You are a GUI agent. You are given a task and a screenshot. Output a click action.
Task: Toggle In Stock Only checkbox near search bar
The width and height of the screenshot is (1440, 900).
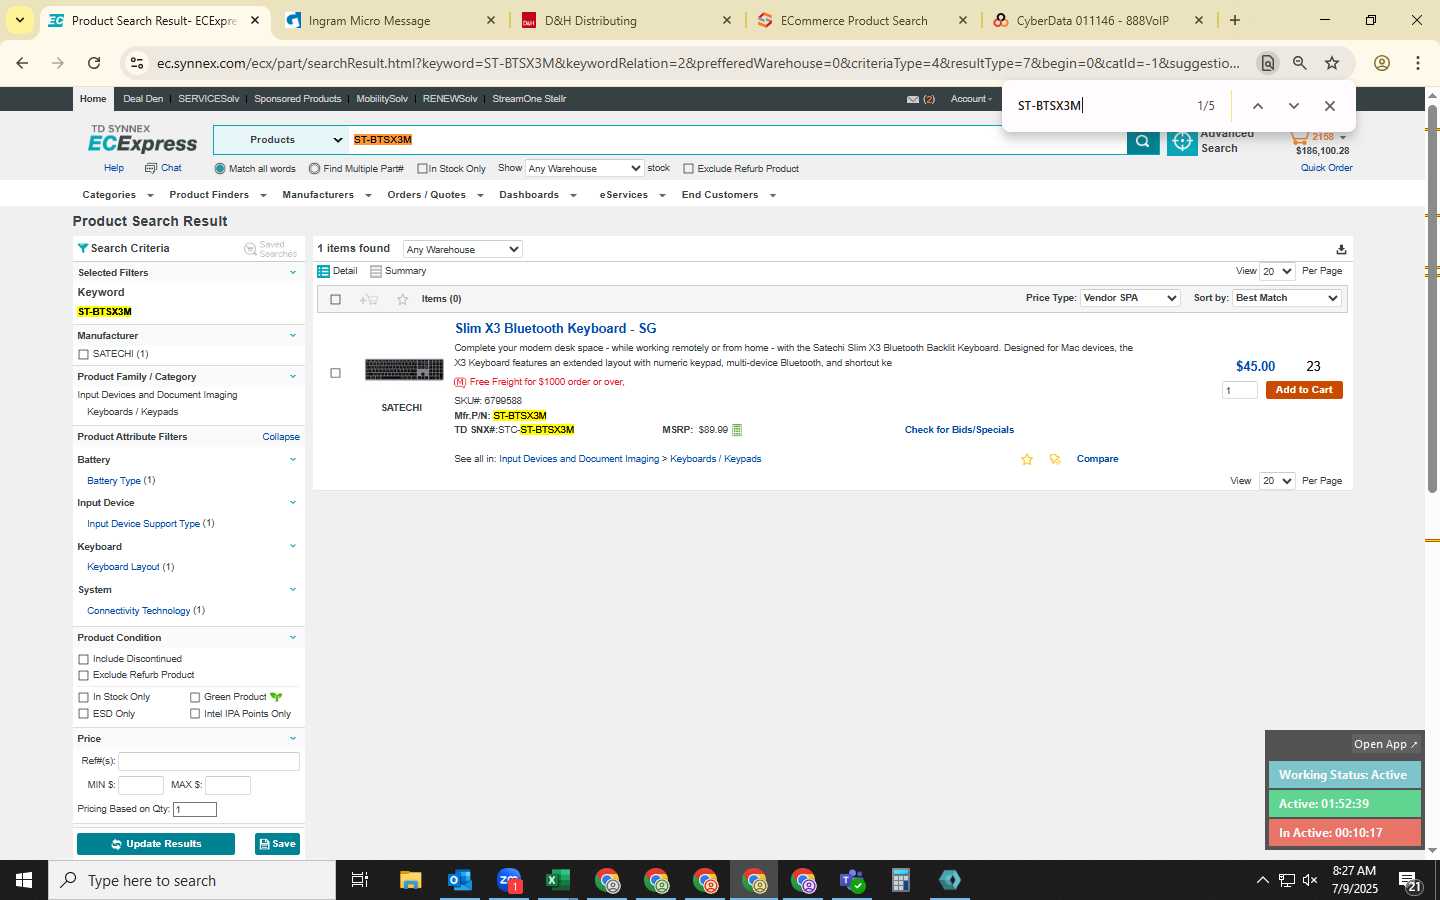[422, 169]
